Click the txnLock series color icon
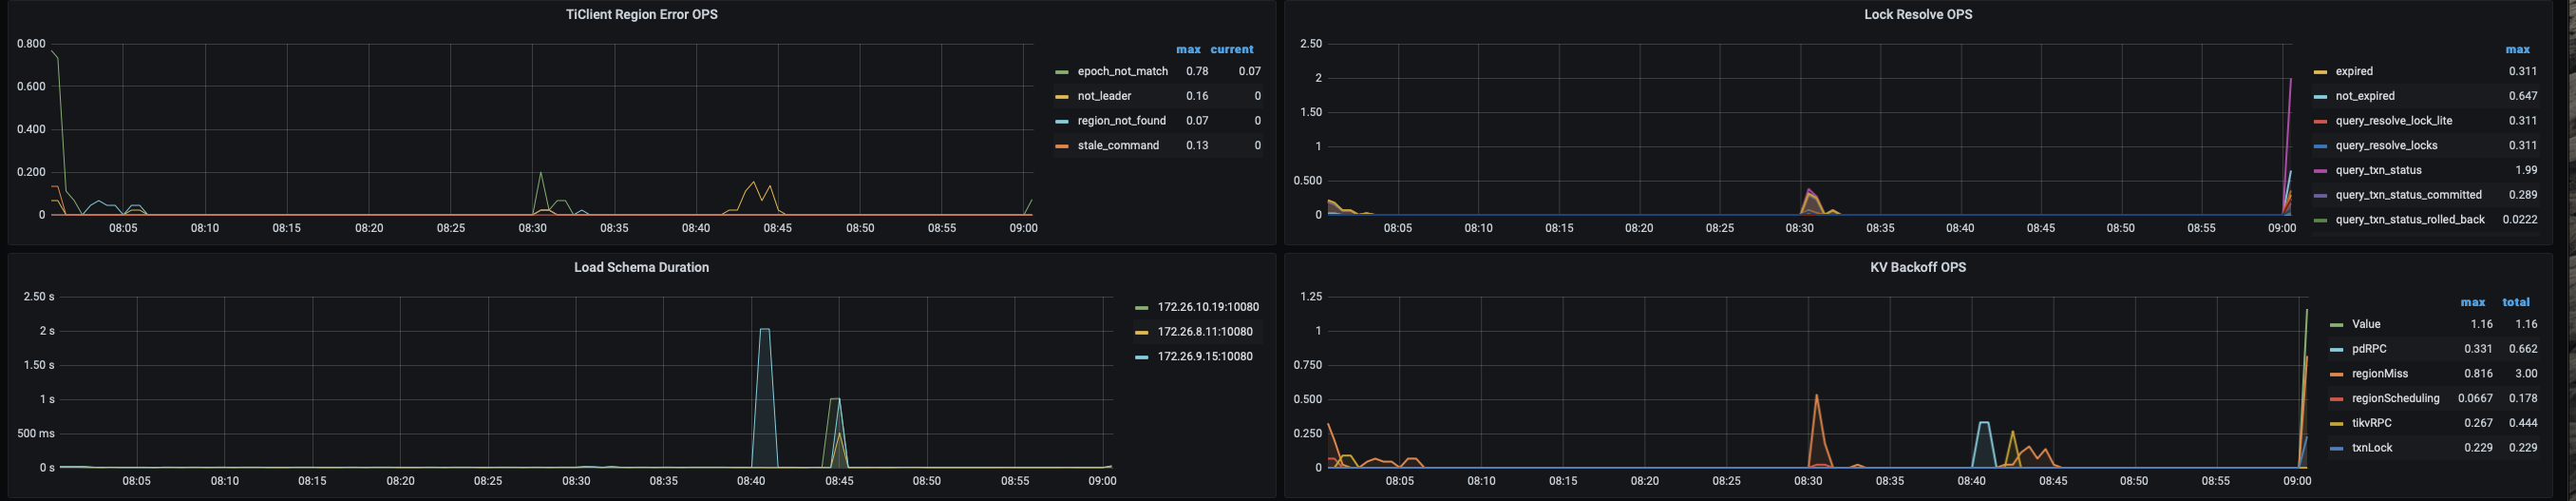 click(2337, 449)
